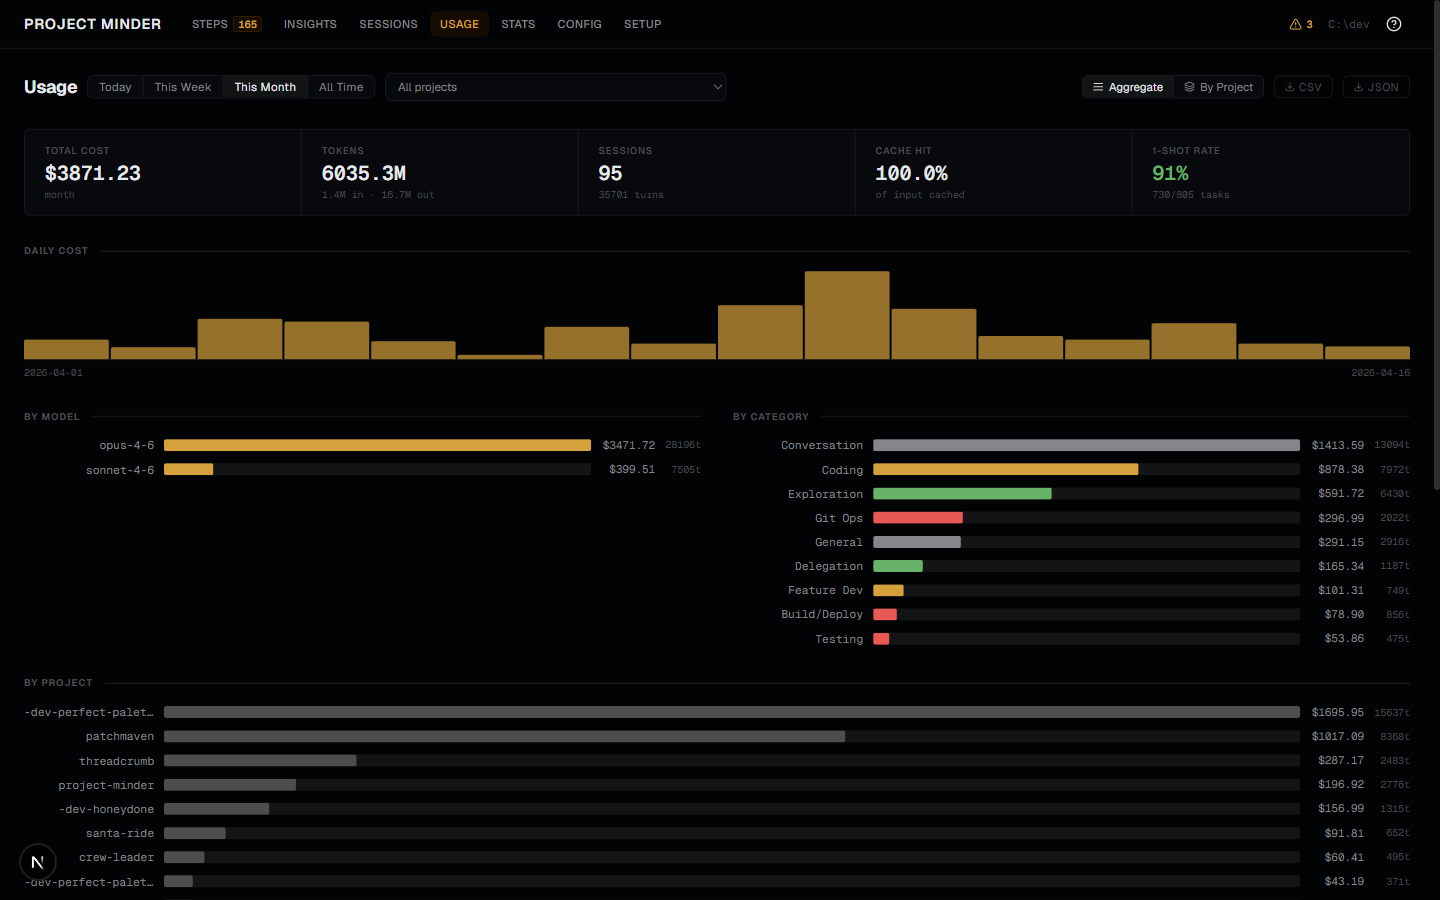
Task: Click the warning triangle showing 3 alerts
Action: pos(1300,23)
